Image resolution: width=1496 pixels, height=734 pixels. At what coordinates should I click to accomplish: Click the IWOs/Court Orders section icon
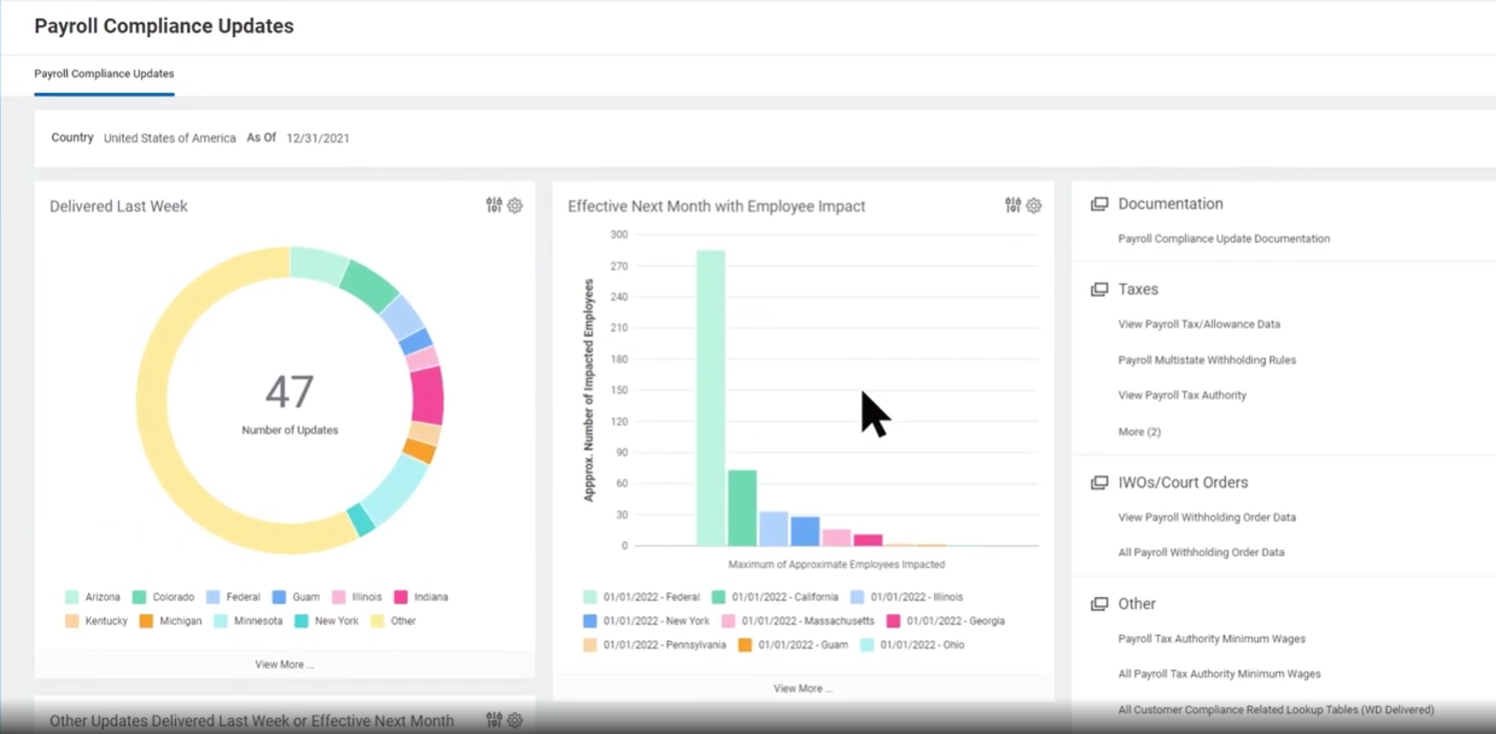pos(1099,483)
